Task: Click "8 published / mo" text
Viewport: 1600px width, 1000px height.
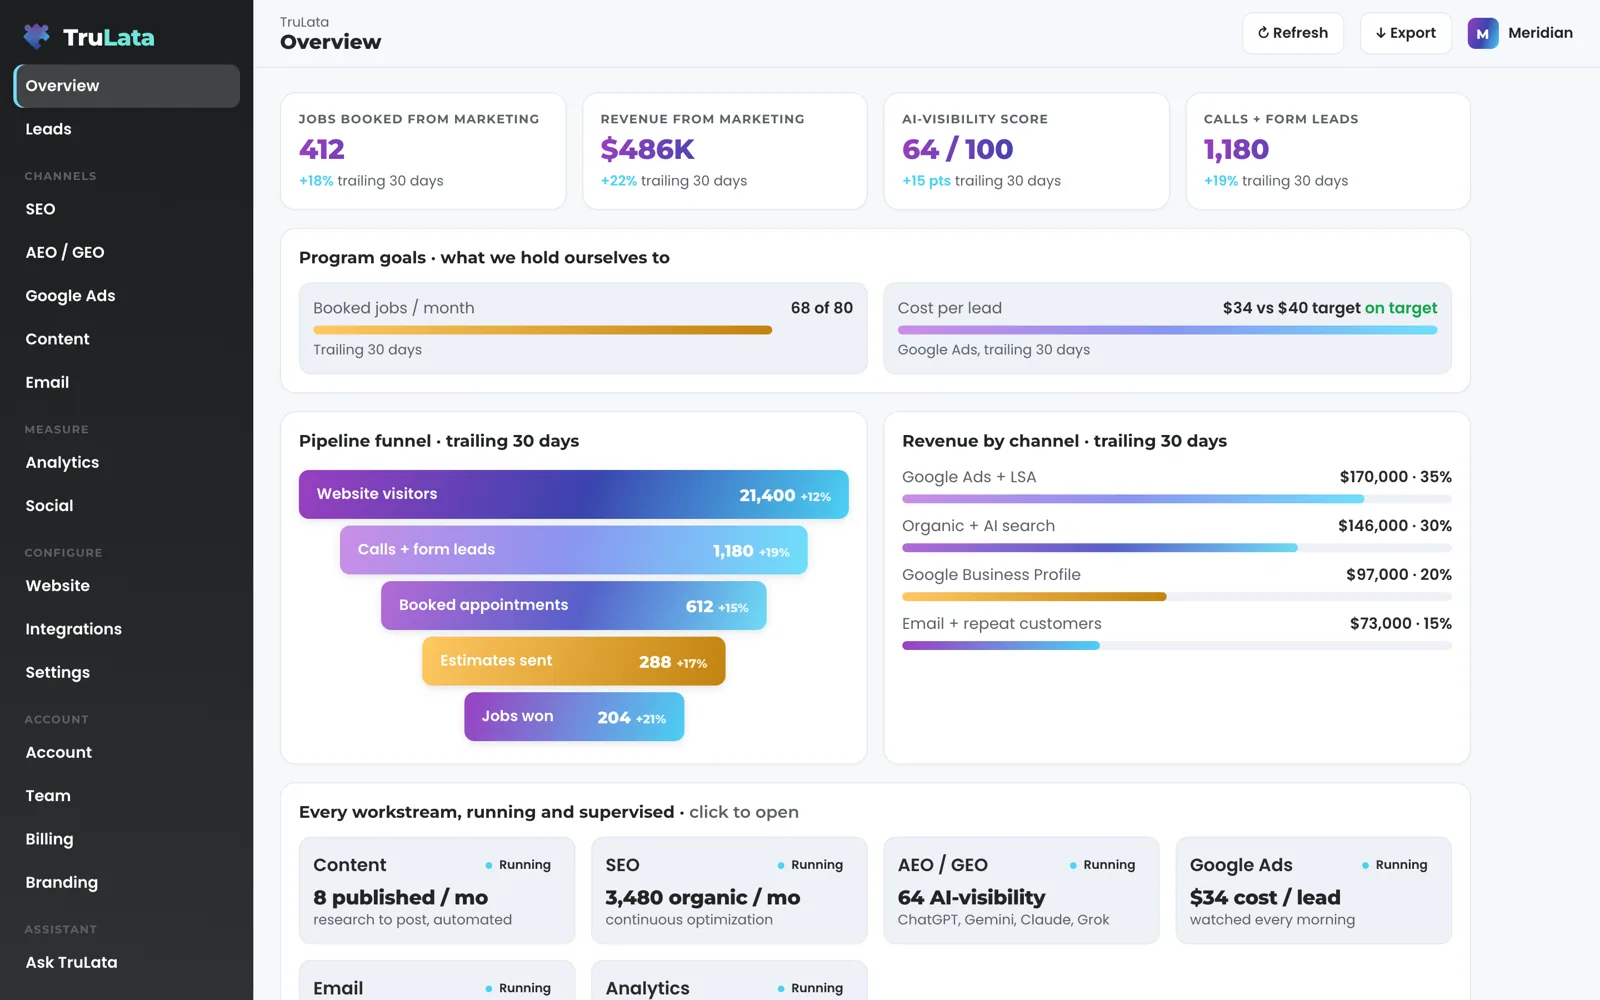Action: [x=400, y=898]
